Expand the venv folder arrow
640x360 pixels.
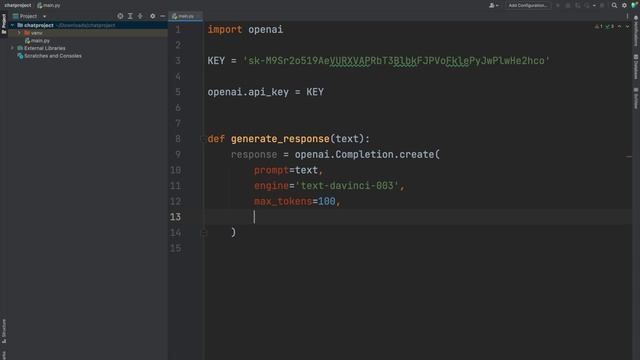click(x=19, y=33)
